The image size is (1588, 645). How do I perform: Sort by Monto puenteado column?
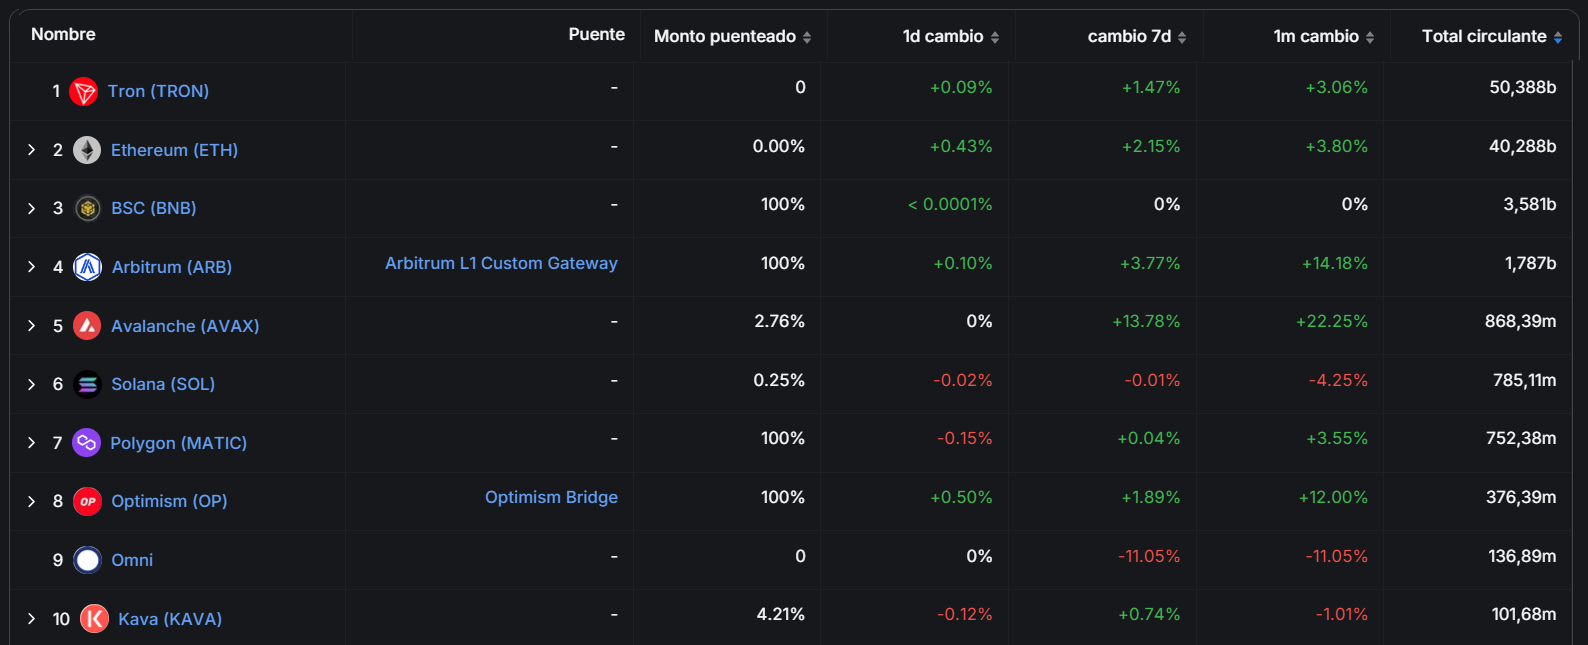coord(732,36)
